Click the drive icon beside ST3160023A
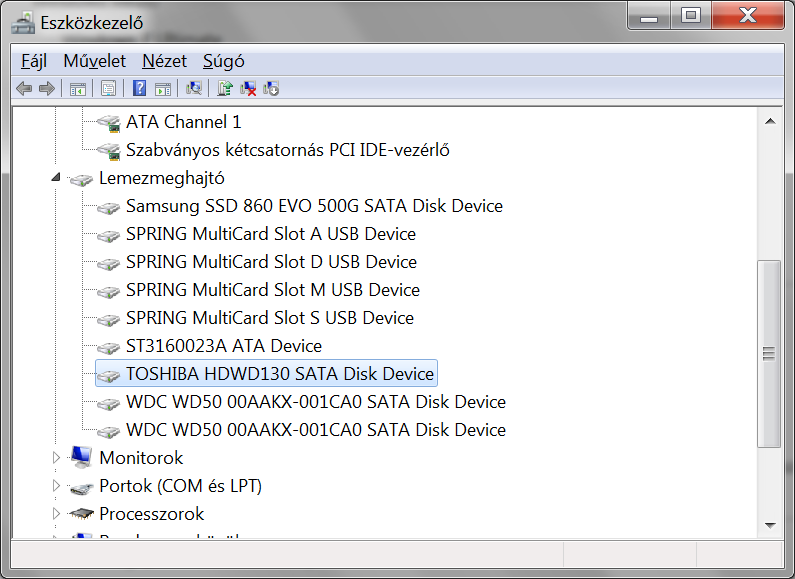 [x=108, y=347]
